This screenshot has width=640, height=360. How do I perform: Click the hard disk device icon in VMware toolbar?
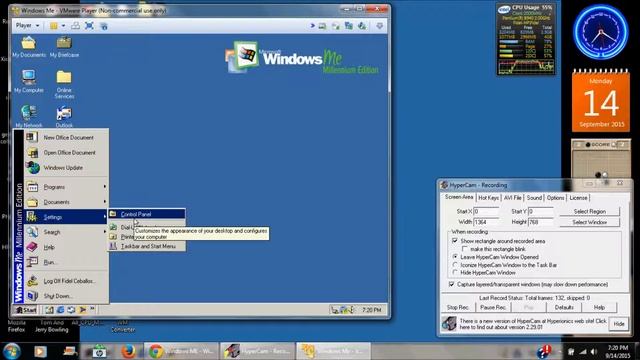point(322,26)
